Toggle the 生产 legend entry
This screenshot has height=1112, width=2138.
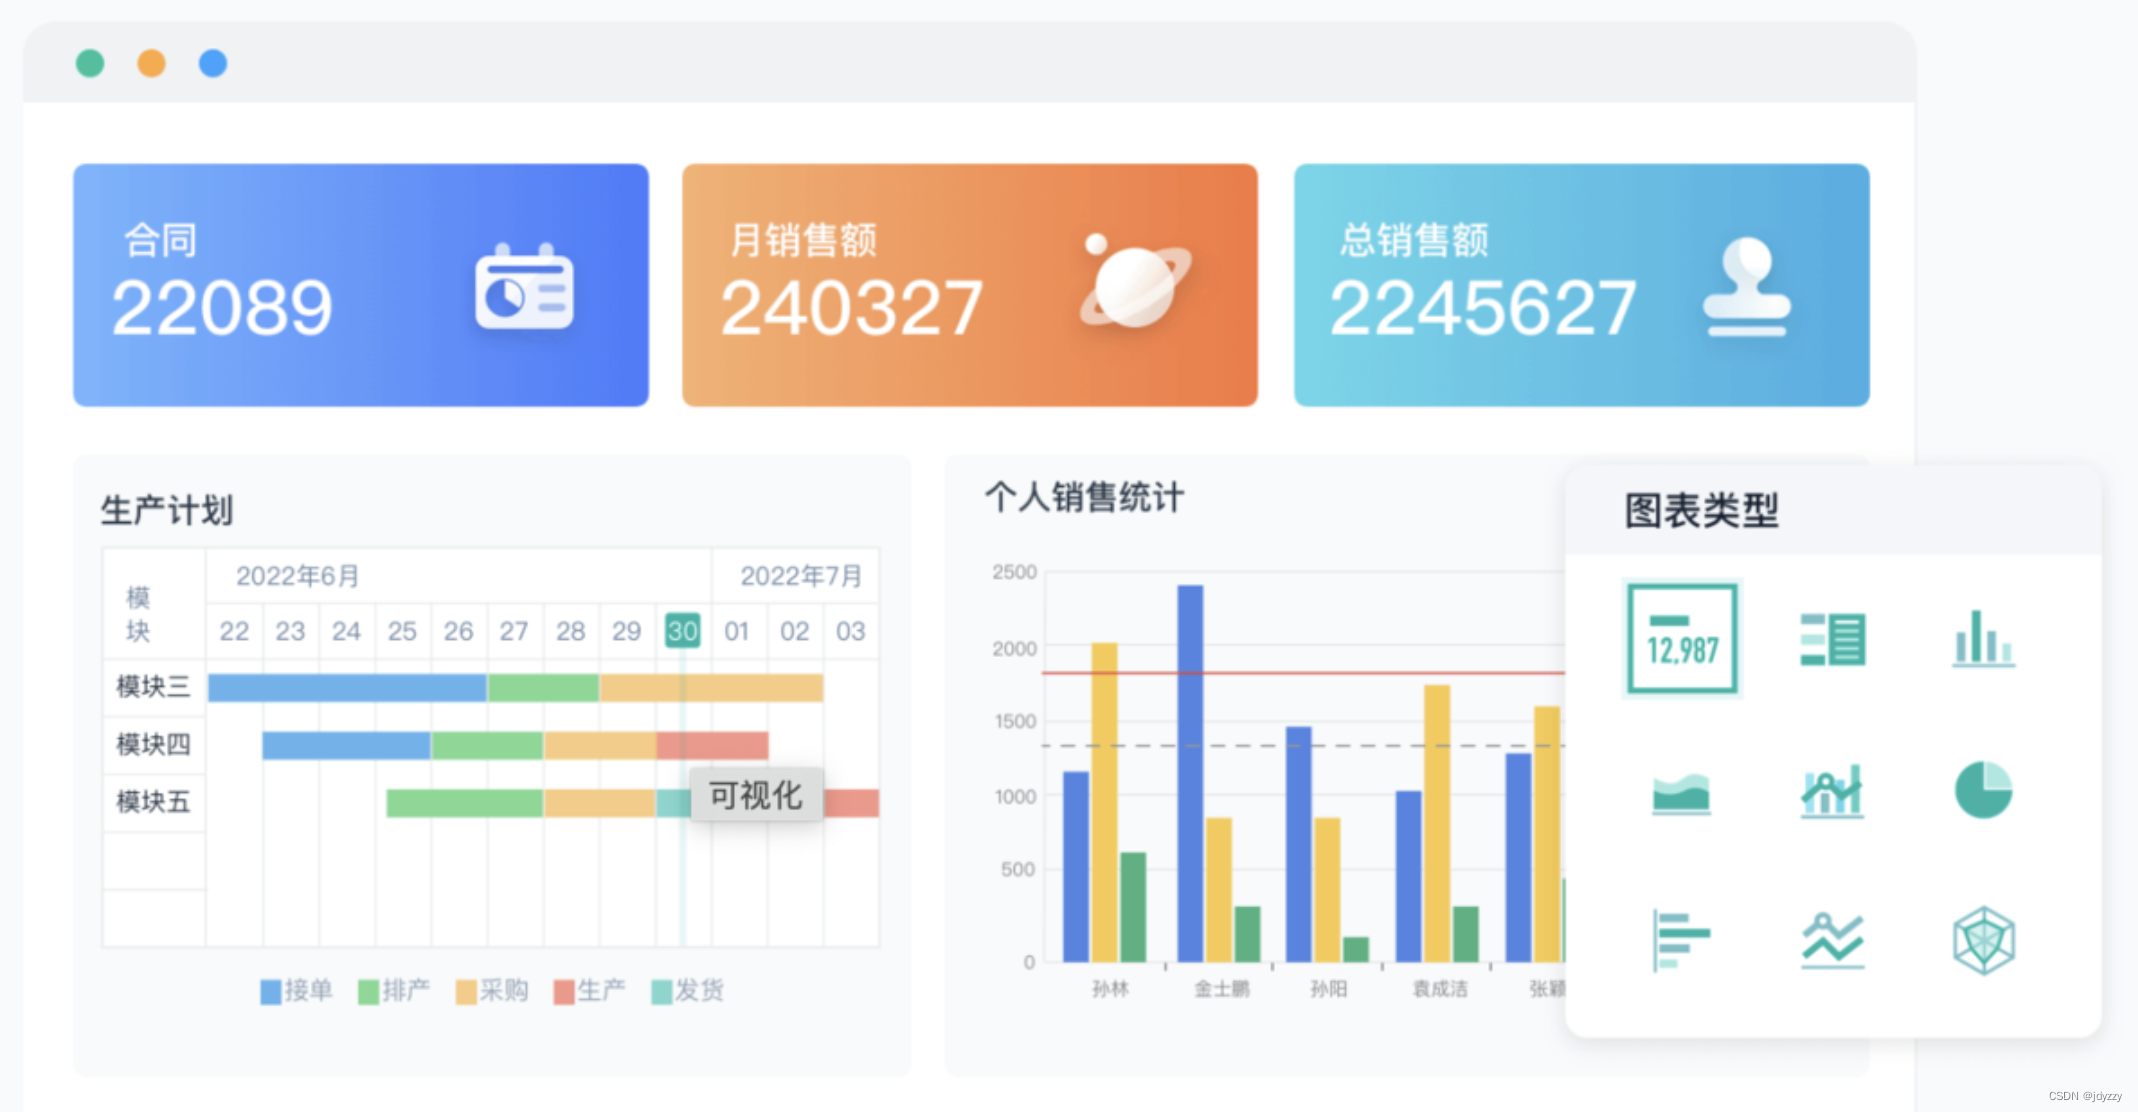[x=590, y=991]
